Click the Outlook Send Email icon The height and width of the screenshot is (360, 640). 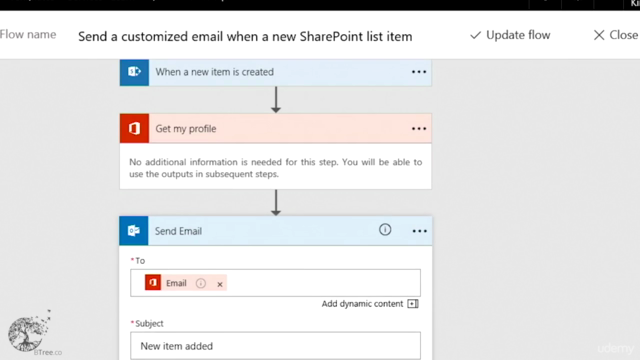pos(134,231)
